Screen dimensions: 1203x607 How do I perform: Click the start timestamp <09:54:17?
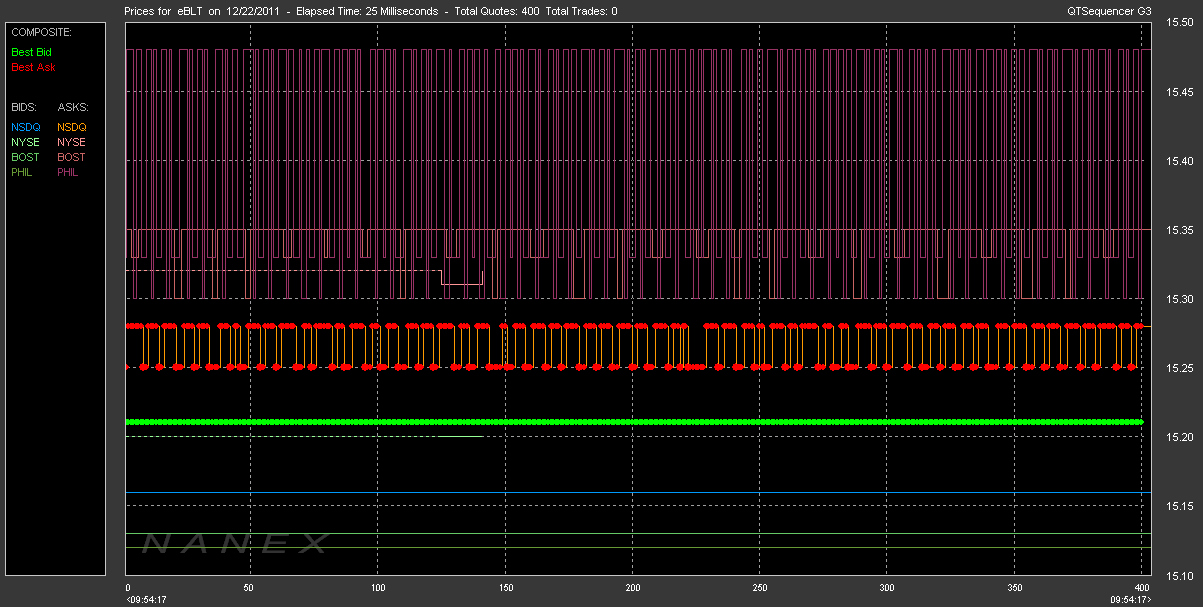[x=146, y=599]
